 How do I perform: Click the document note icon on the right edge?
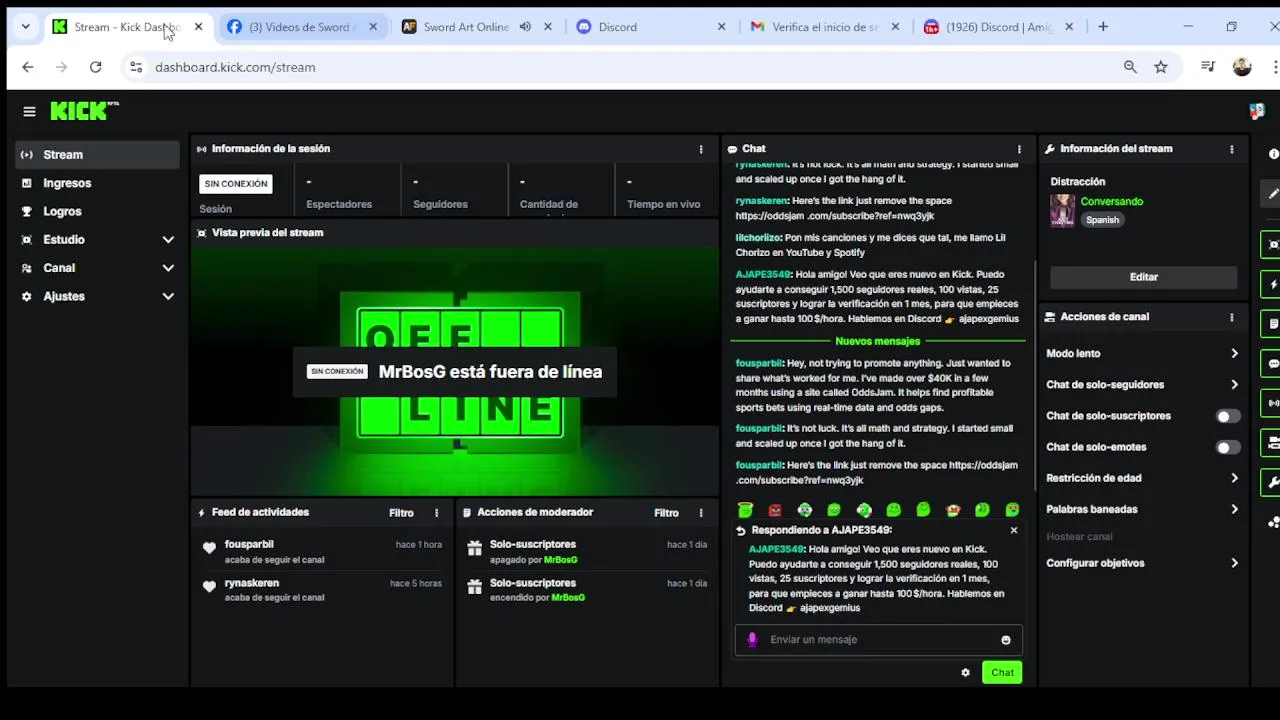point(1273,324)
